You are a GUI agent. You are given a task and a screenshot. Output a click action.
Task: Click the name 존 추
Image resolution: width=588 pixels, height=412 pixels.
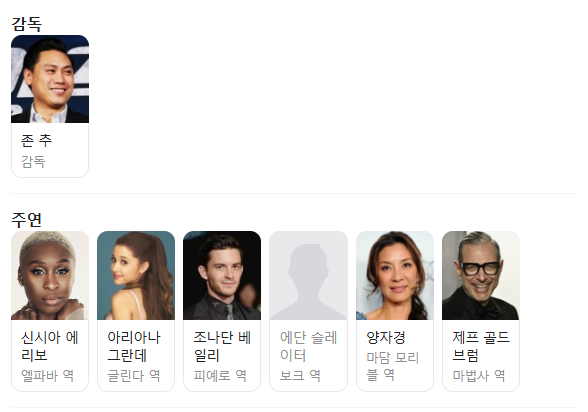[36, 141]
